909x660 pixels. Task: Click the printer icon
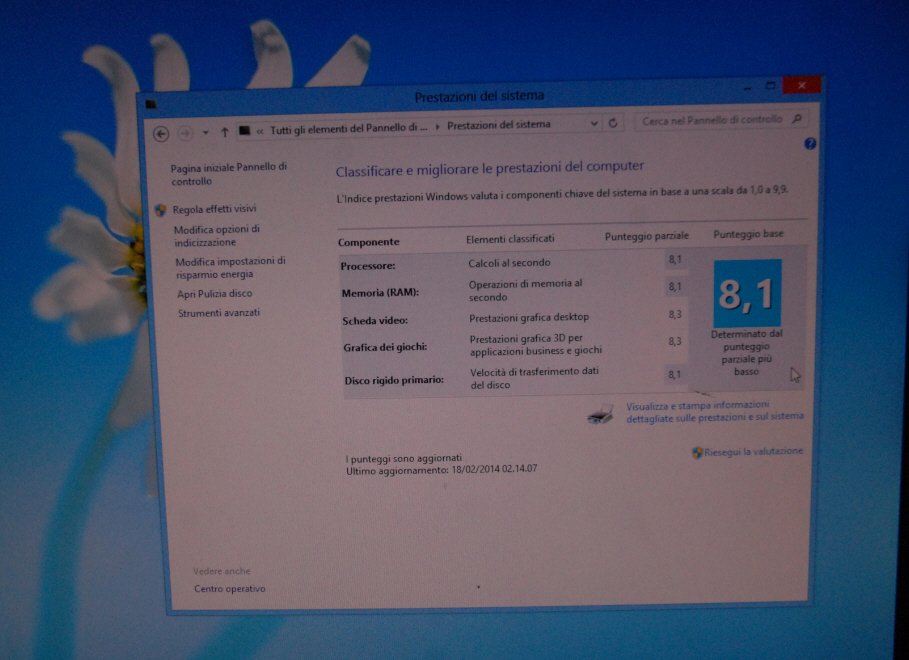point(601,414)
